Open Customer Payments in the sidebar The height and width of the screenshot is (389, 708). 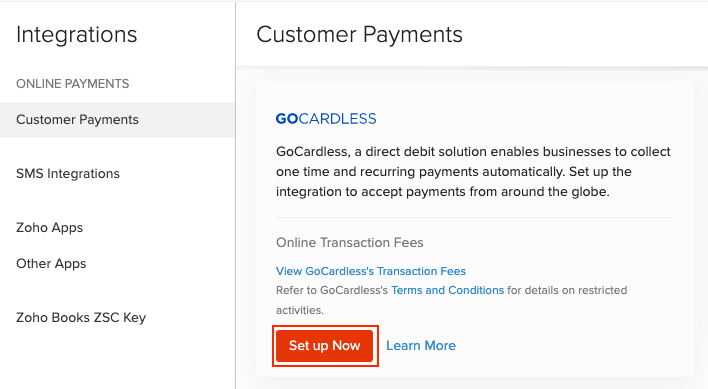117,120
